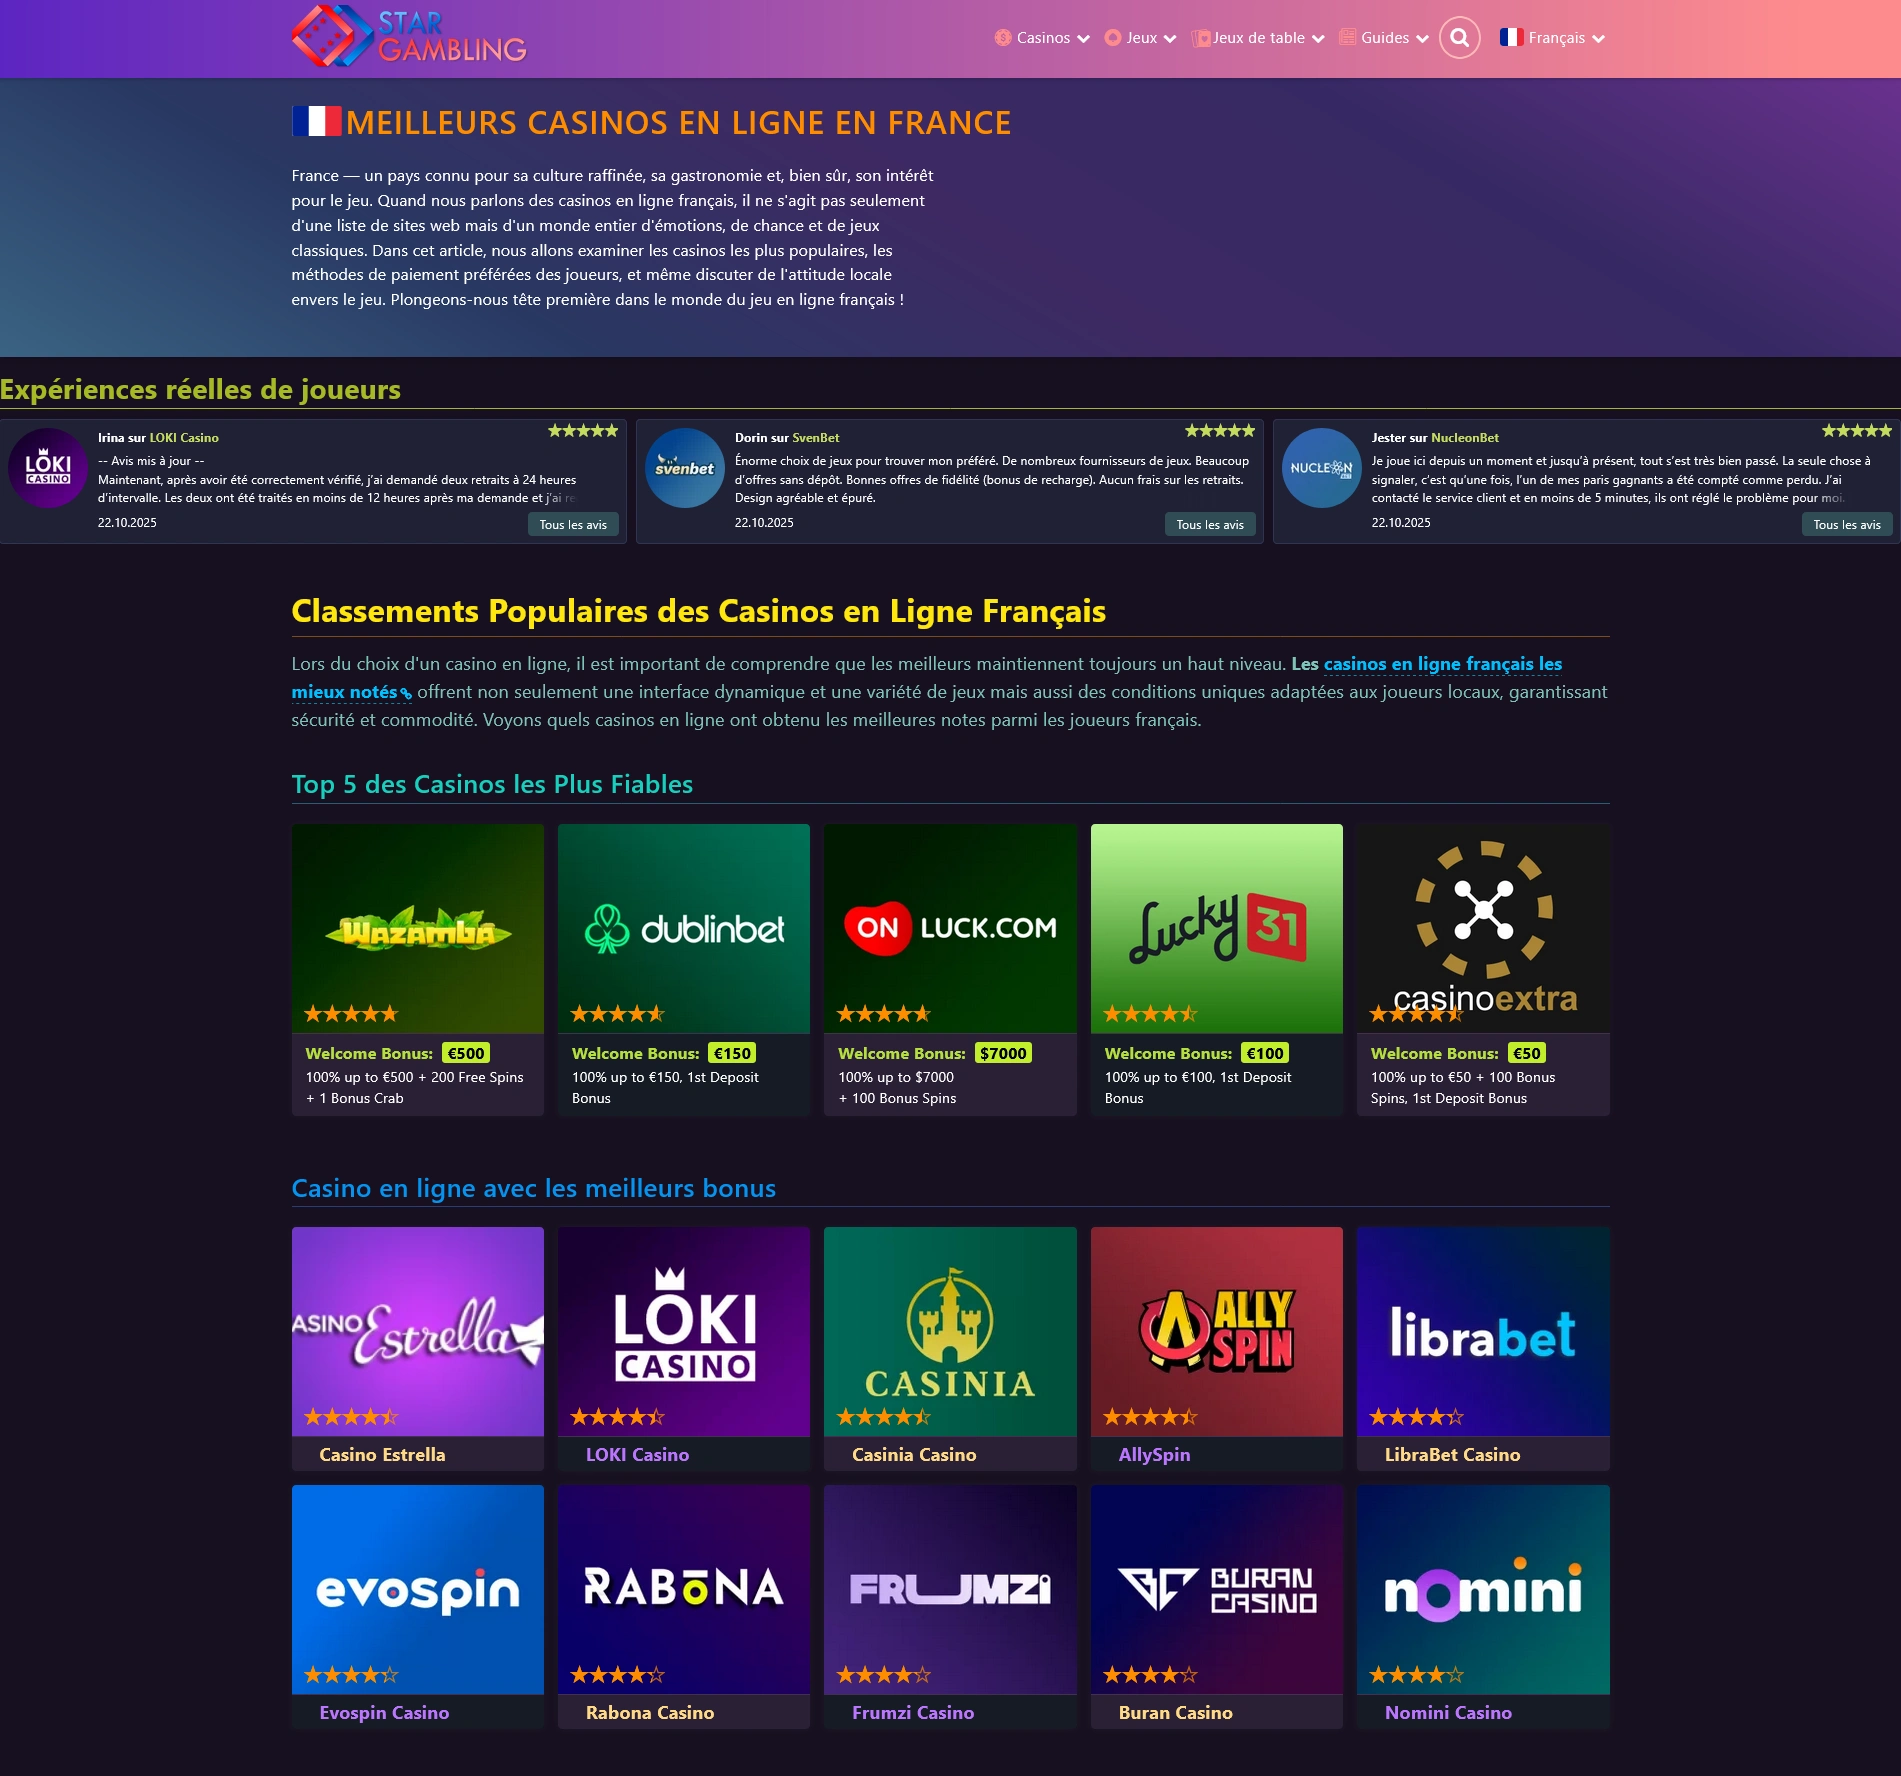Expand the Casinos dropdown chevron
Viewport: 1901px width, 1776px height.
(1083, 39)
